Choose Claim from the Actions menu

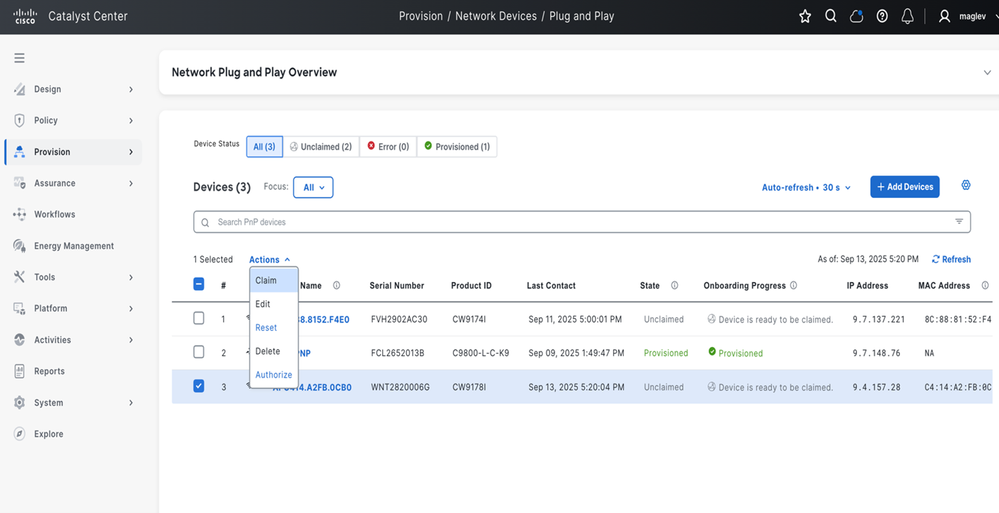(274, 280)
